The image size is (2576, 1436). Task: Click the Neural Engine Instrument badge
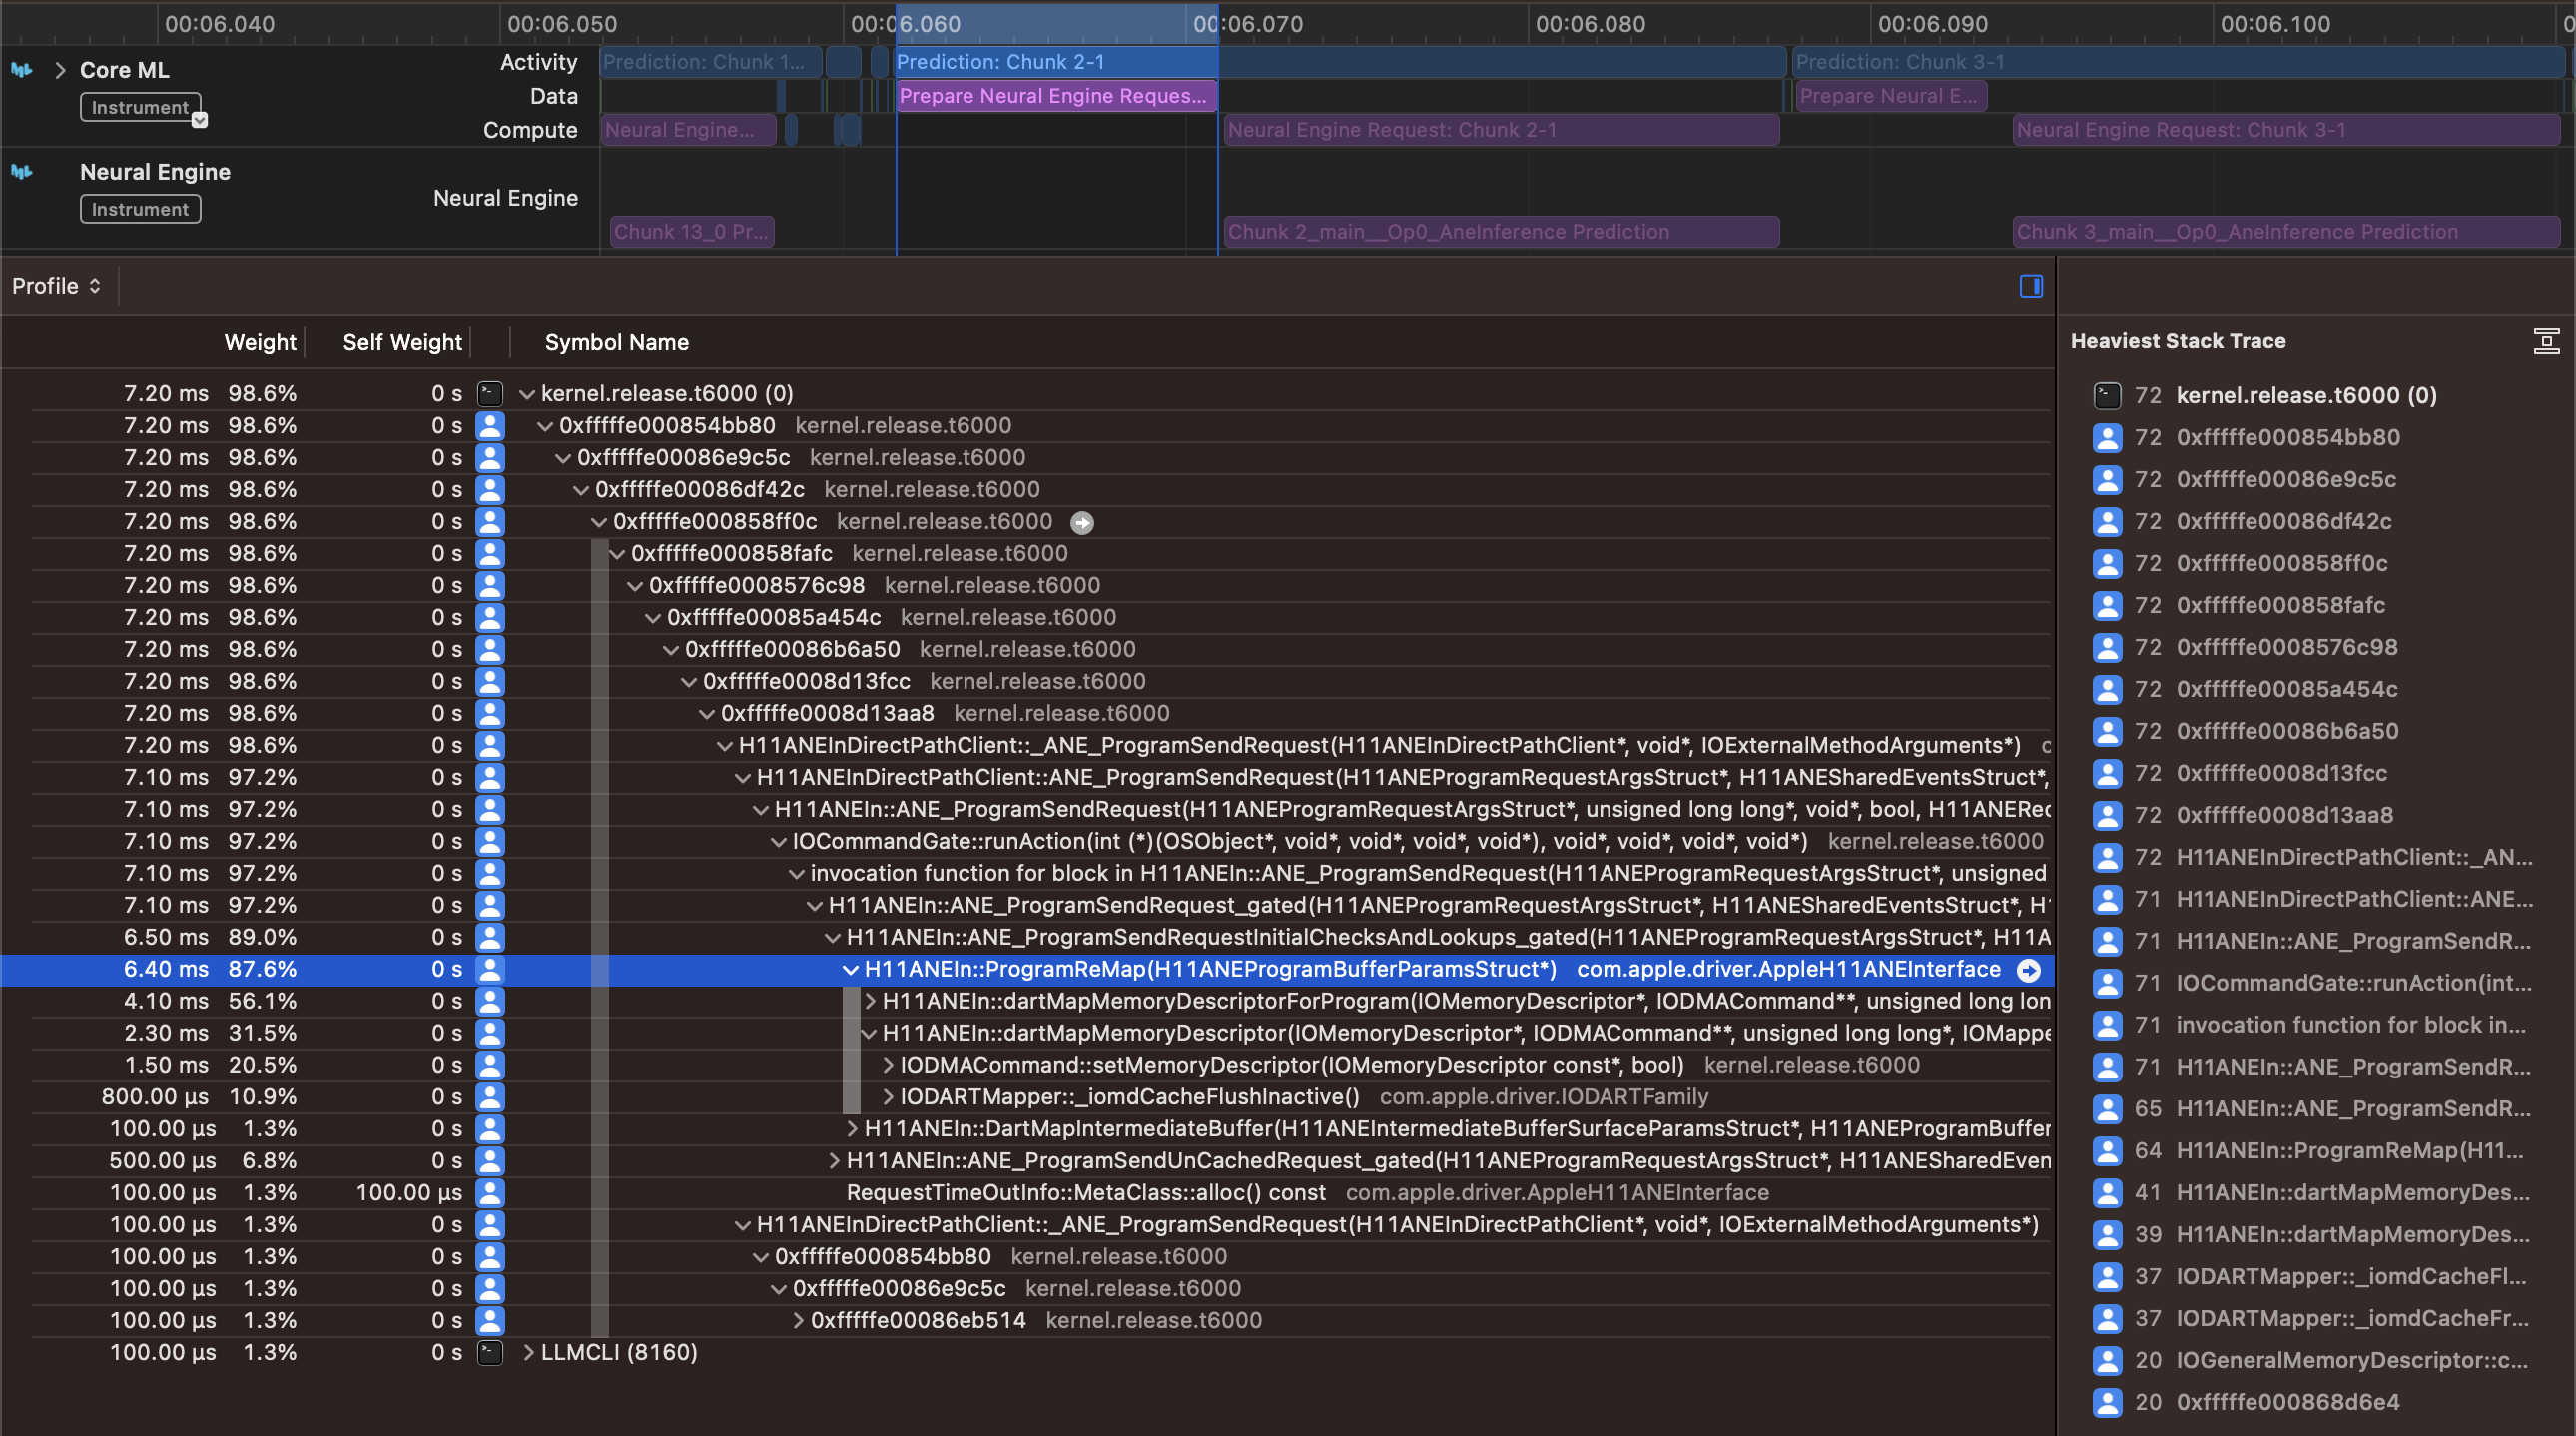tap(140, 209)
